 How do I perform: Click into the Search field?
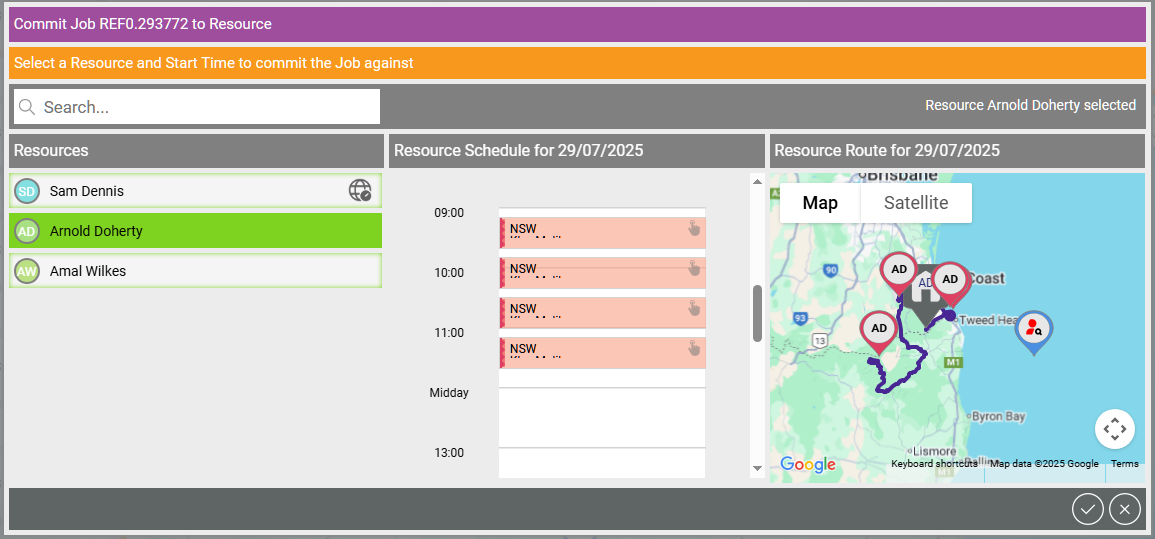(x=197, y=107)
